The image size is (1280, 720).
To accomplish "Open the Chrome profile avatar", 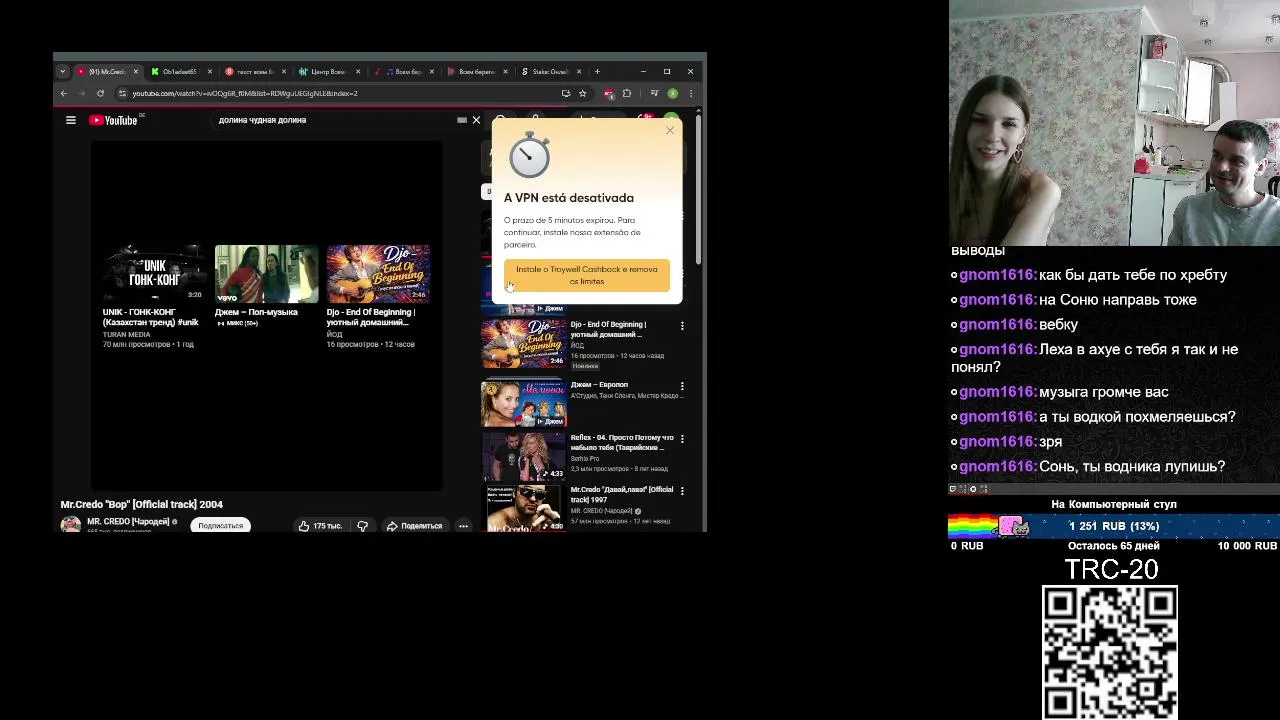I will coord(672,93).
